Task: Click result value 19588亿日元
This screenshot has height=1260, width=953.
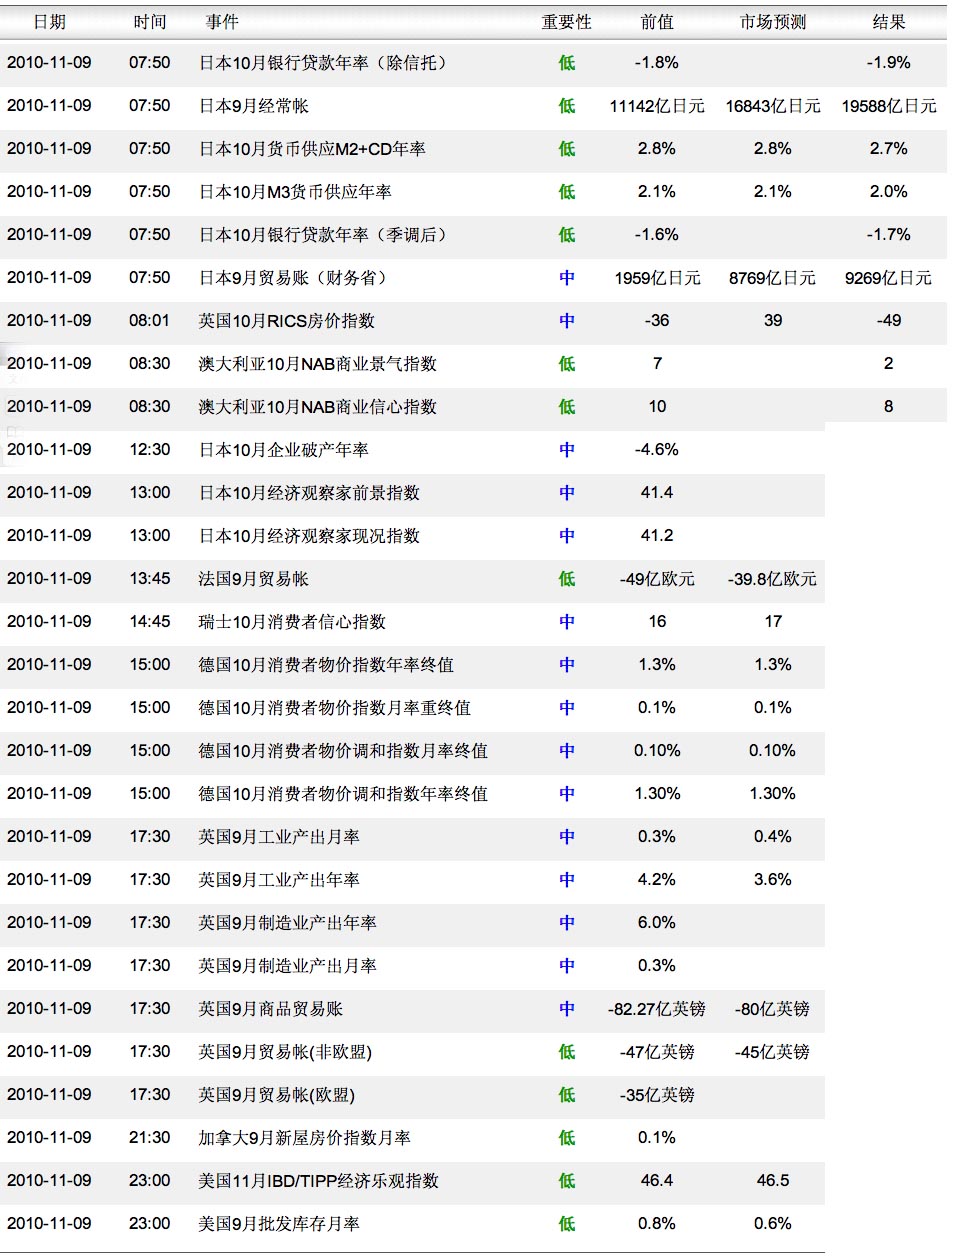Action: (889, 106)
